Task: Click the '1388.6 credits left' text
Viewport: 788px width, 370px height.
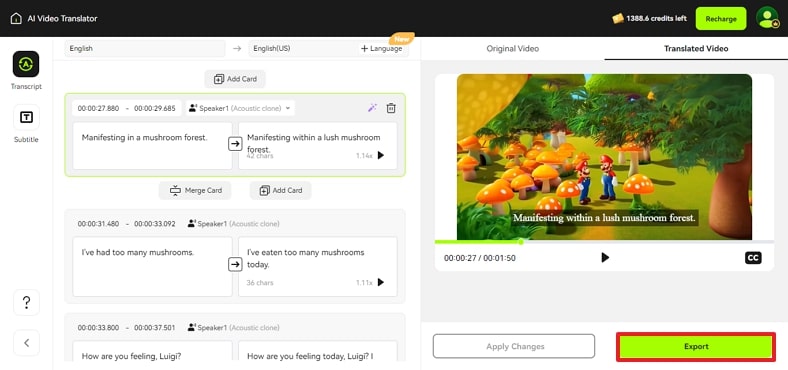Action: [657, 19]
